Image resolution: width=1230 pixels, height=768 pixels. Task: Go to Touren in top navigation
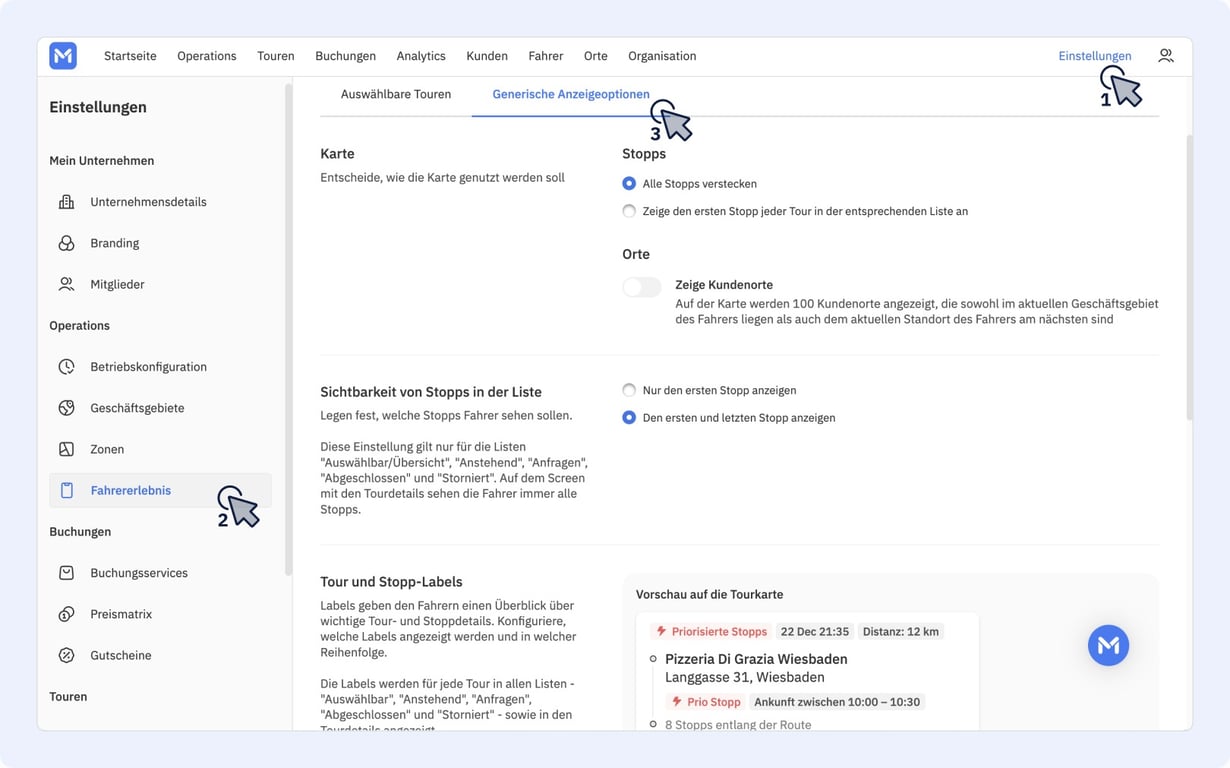[x=276, y=56]
